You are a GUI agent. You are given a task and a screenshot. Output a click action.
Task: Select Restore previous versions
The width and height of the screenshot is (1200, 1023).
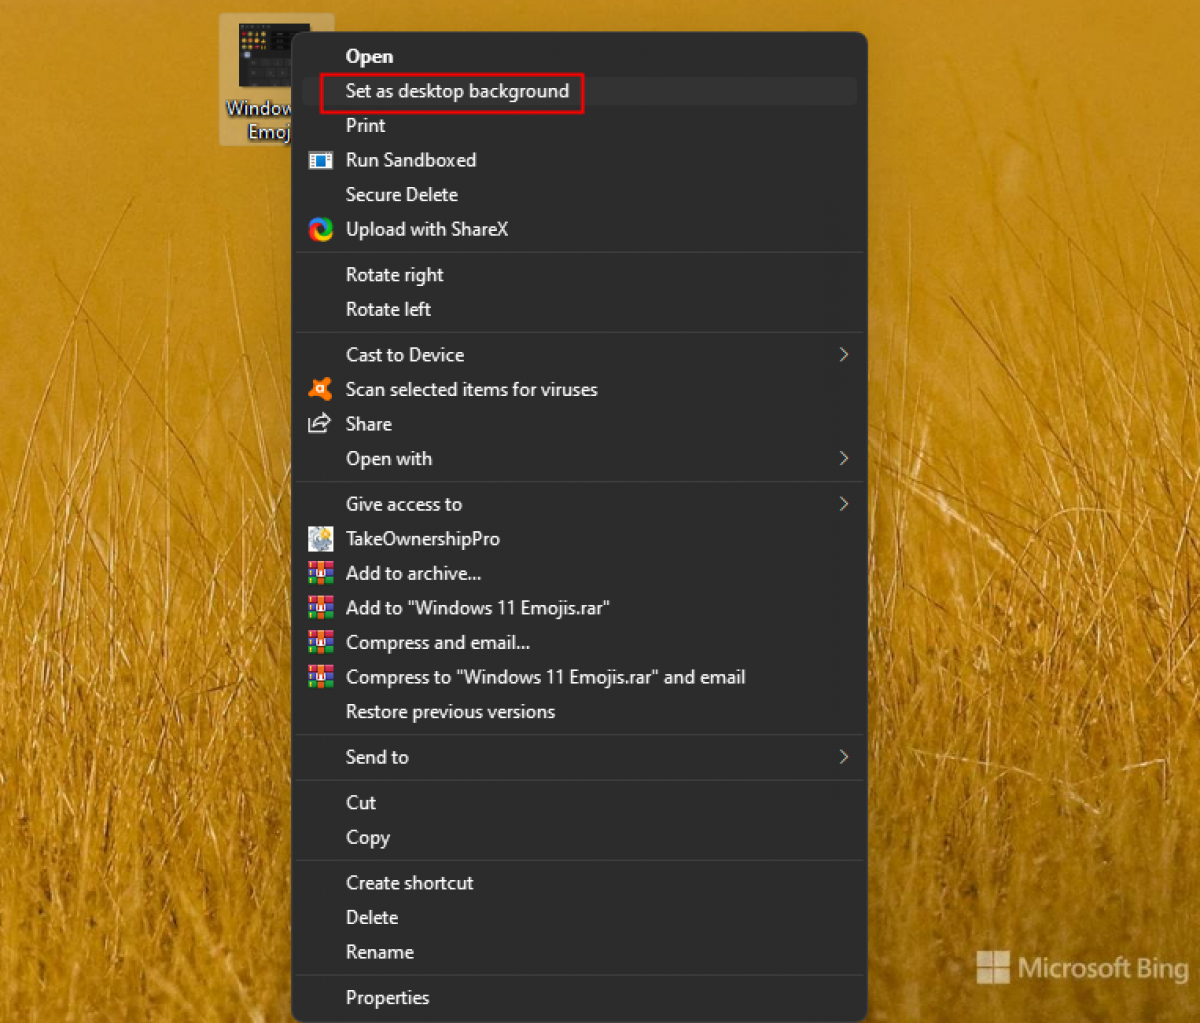450,711
